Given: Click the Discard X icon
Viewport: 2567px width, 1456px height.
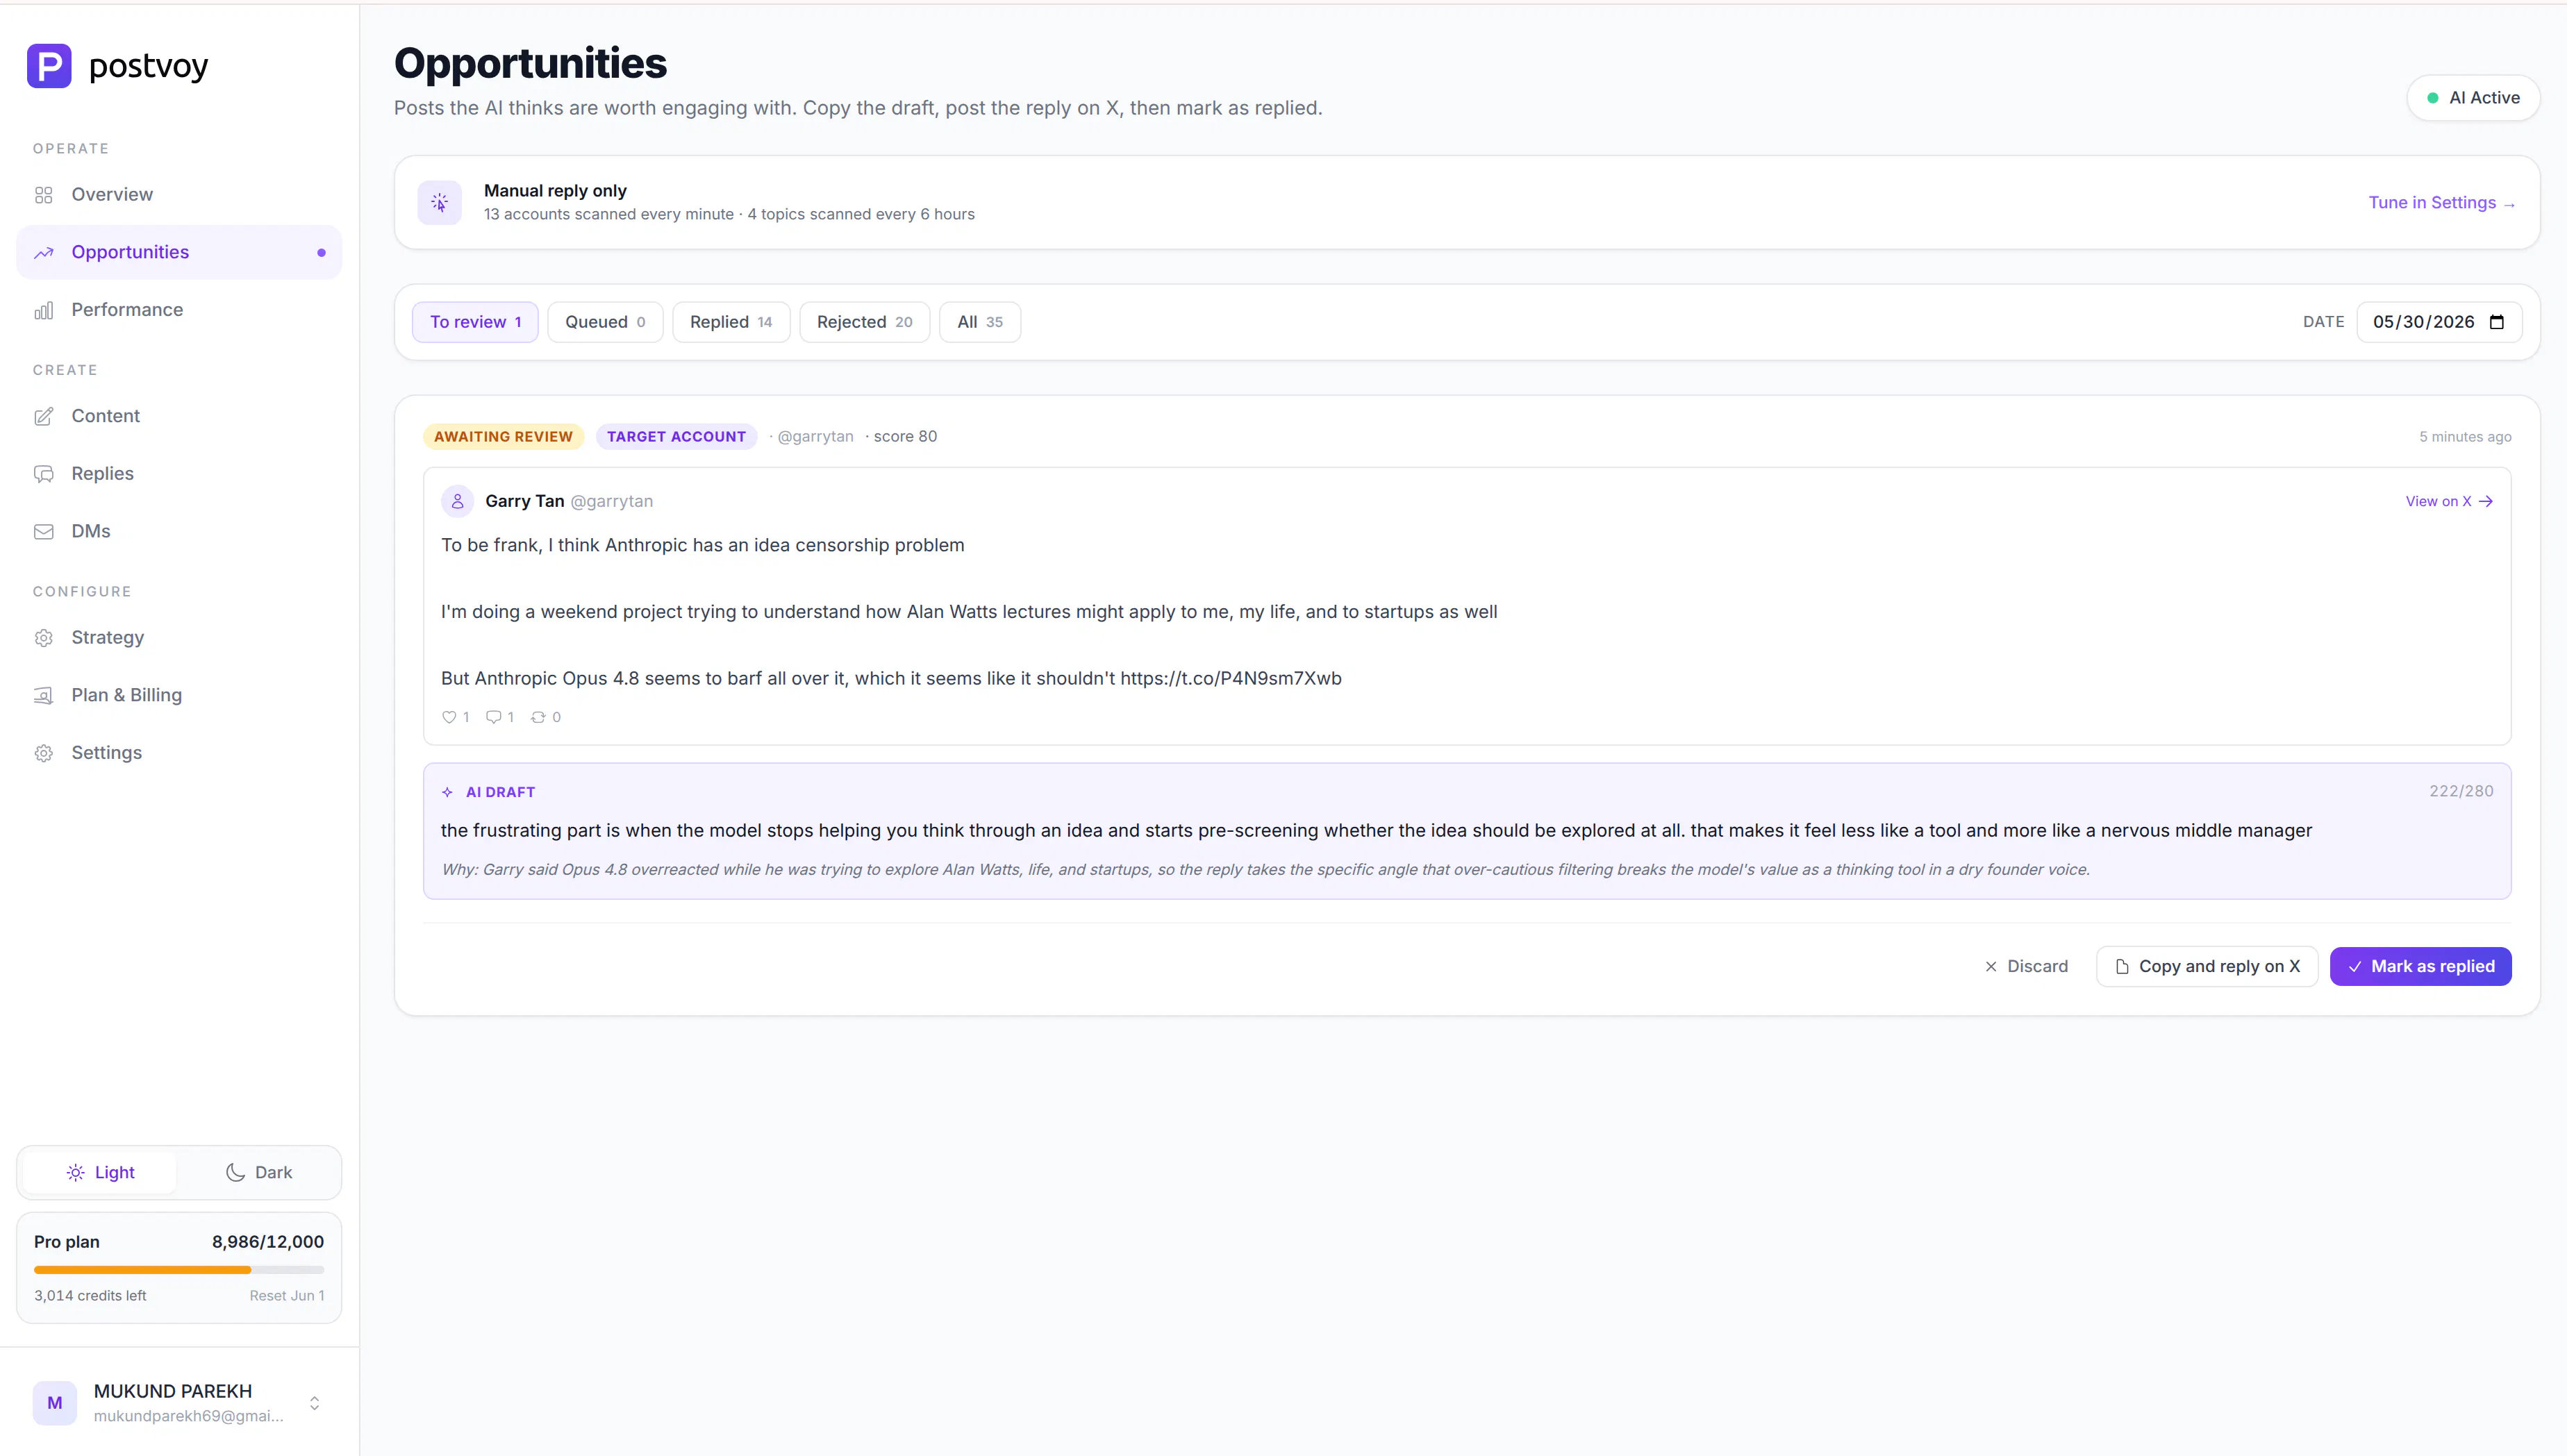Looking at the screenshot, I should pyautogui.click(x=1991, y=967).
